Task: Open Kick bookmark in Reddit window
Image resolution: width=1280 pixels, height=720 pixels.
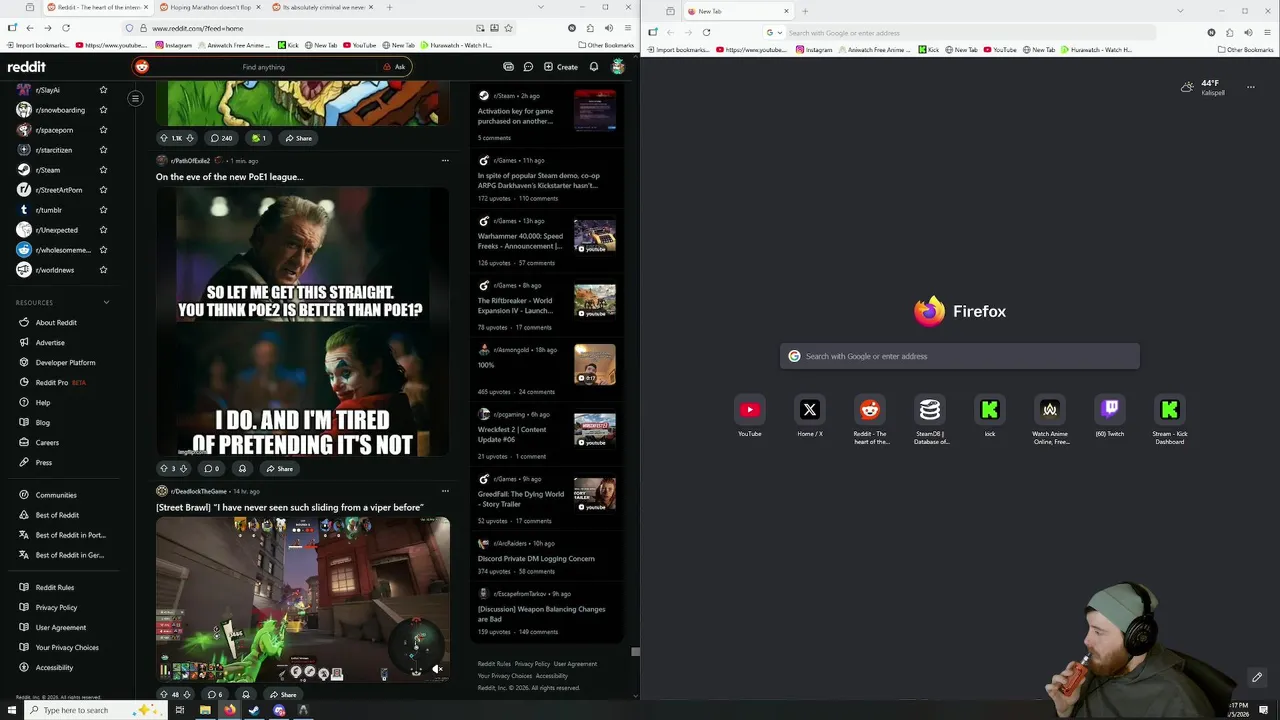Action: click(x=288, y=45)
